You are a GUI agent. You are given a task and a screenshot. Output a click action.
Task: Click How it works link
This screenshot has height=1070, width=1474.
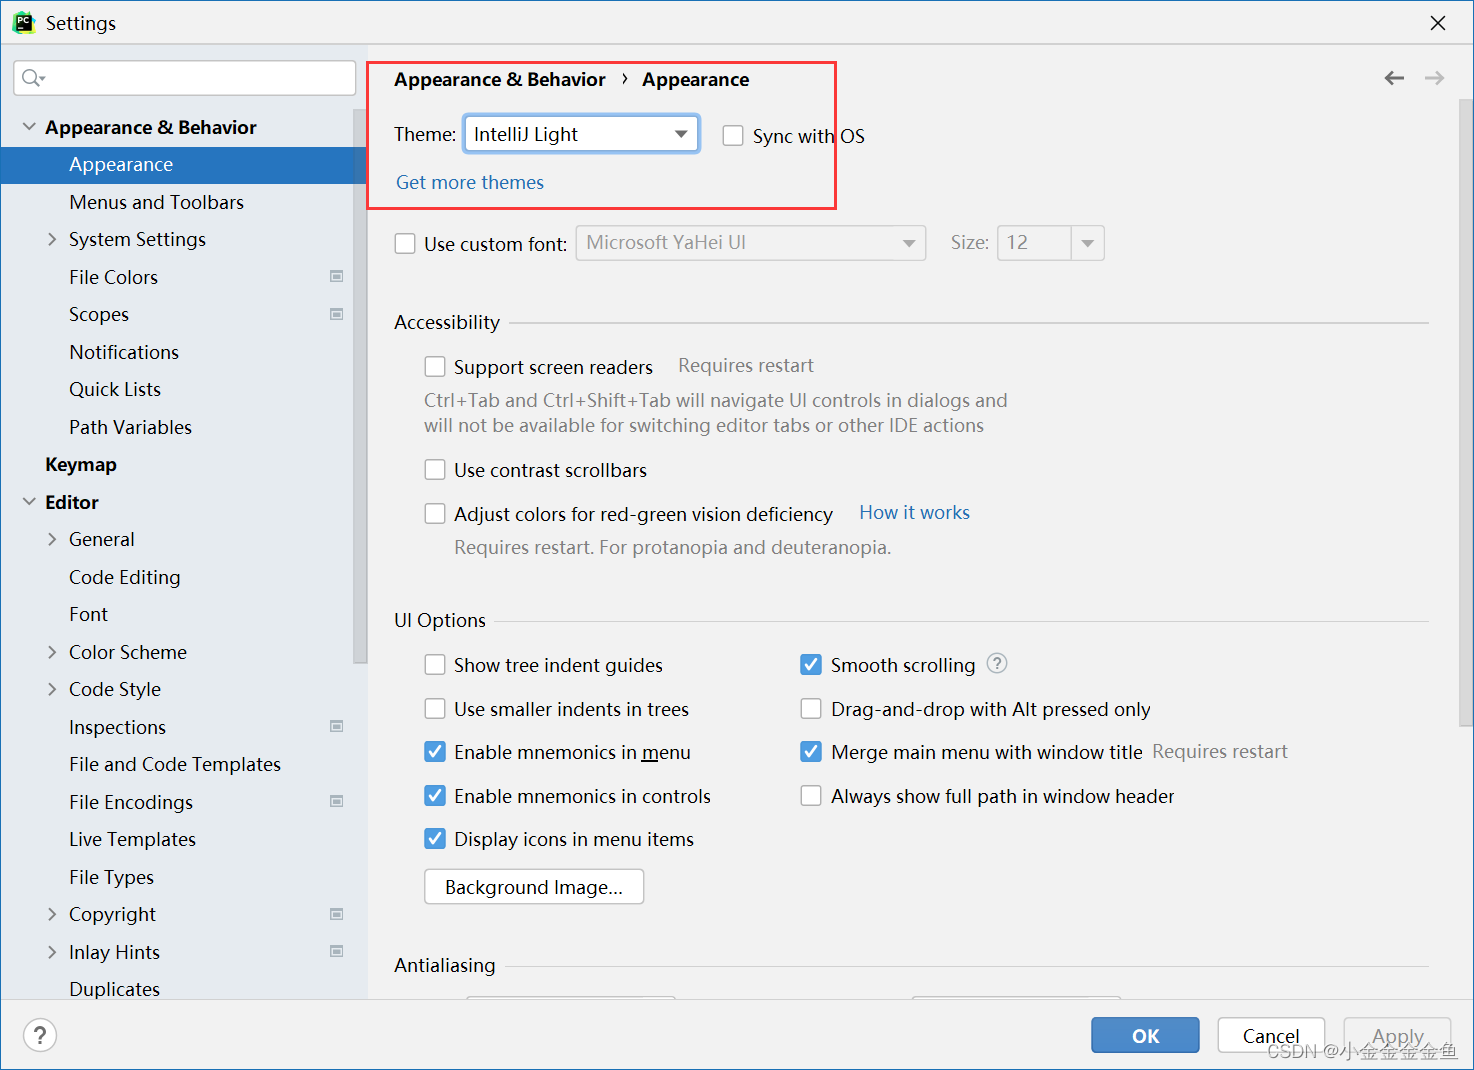[914, 512]
